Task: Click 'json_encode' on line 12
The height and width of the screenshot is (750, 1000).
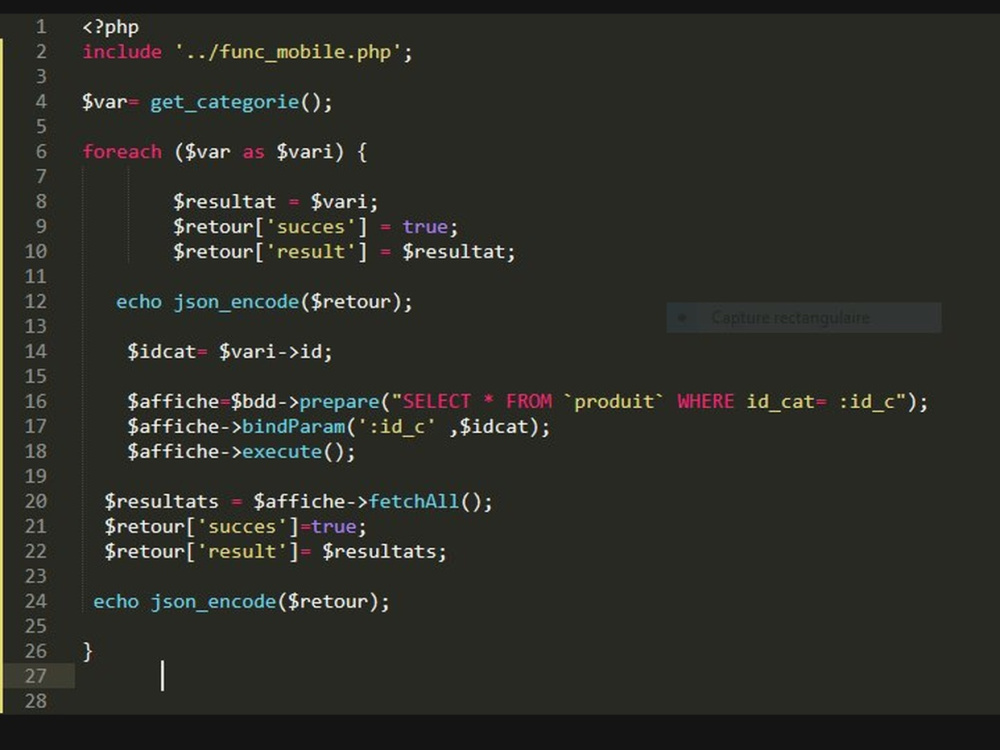Action: pyautogui.click(x=236, y=302)
